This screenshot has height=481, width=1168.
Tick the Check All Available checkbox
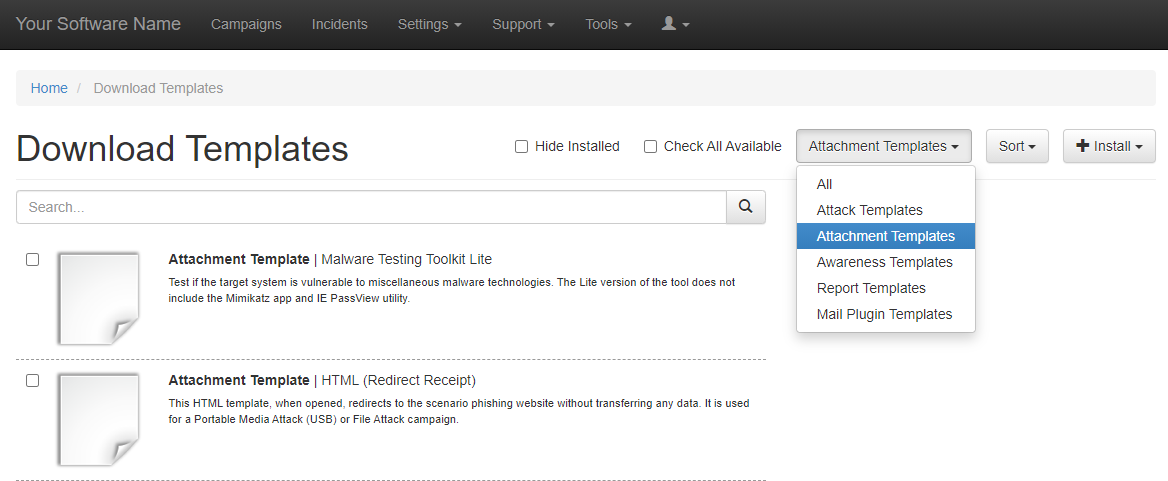pyautogui.click(x=650, y=147)
